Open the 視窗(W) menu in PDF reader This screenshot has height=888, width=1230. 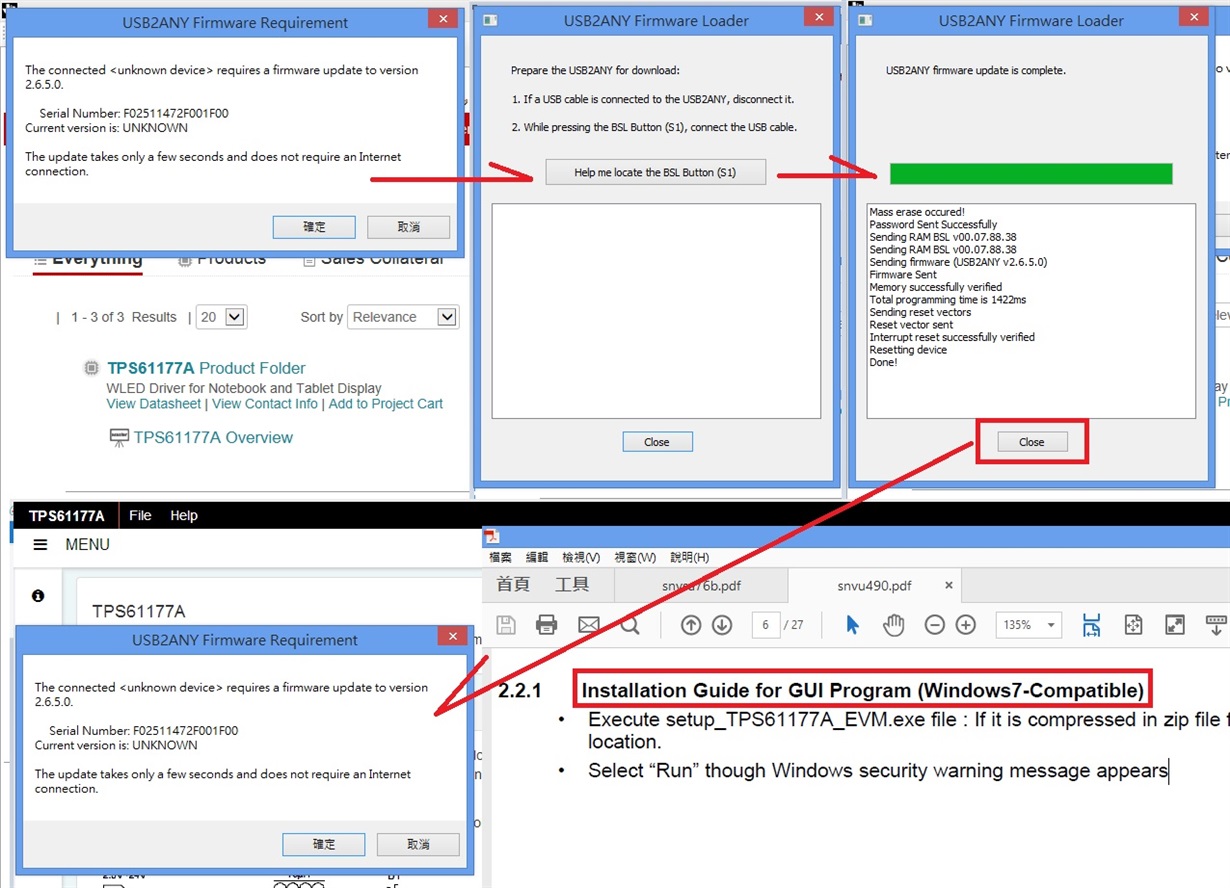[635, 557]
